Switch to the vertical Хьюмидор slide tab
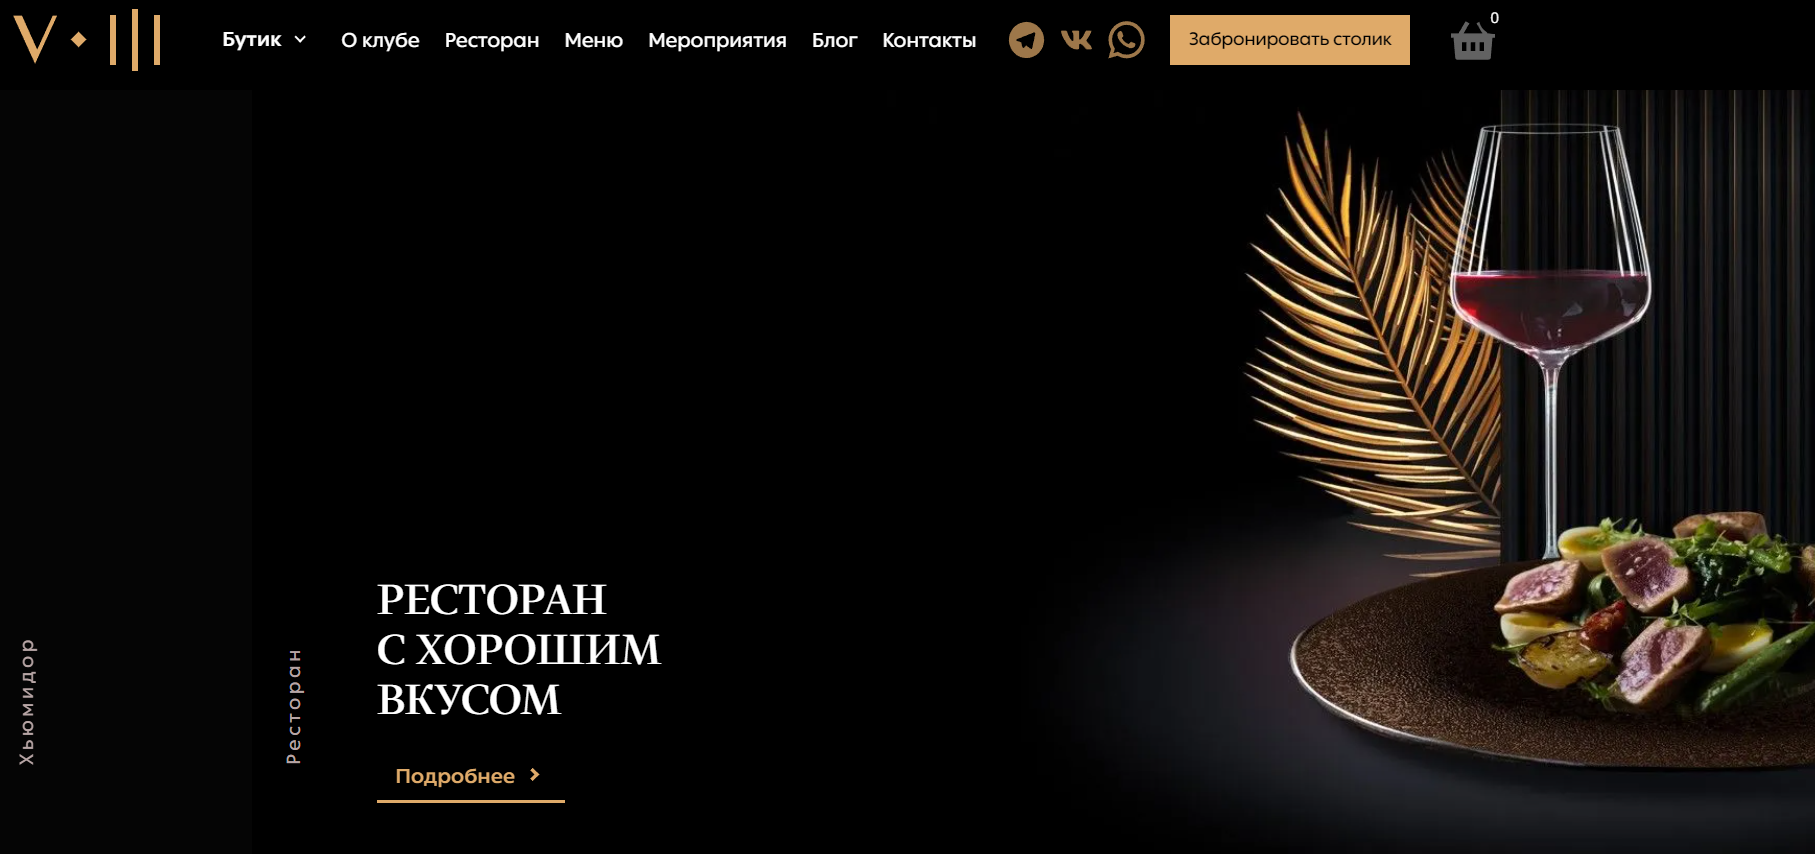Screen dimensions: 1815x854 [x=27, y=702]
